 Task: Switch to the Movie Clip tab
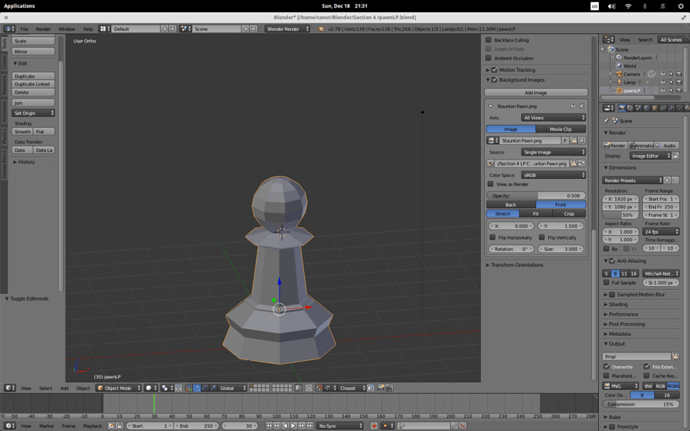point(561,129)
